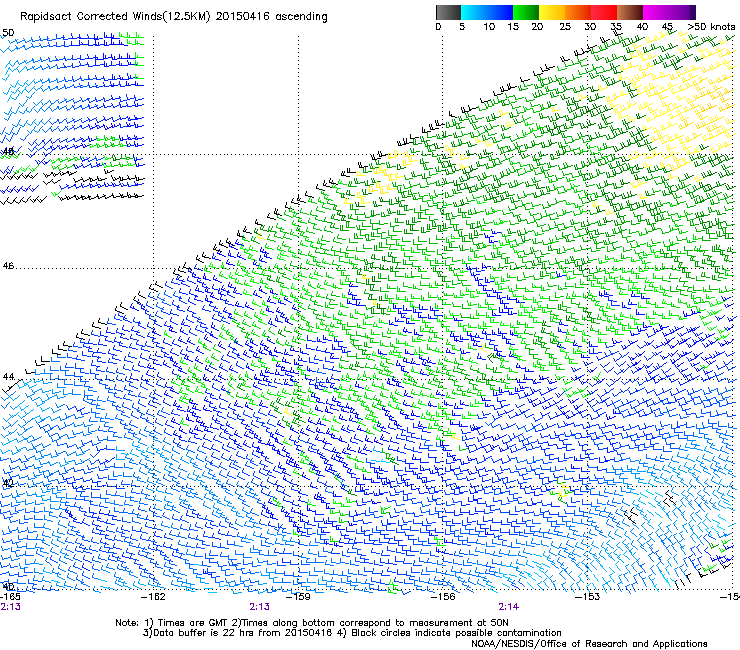Click the latitude label 46
This screenshot has width=740, height=650.
(8, 266)
